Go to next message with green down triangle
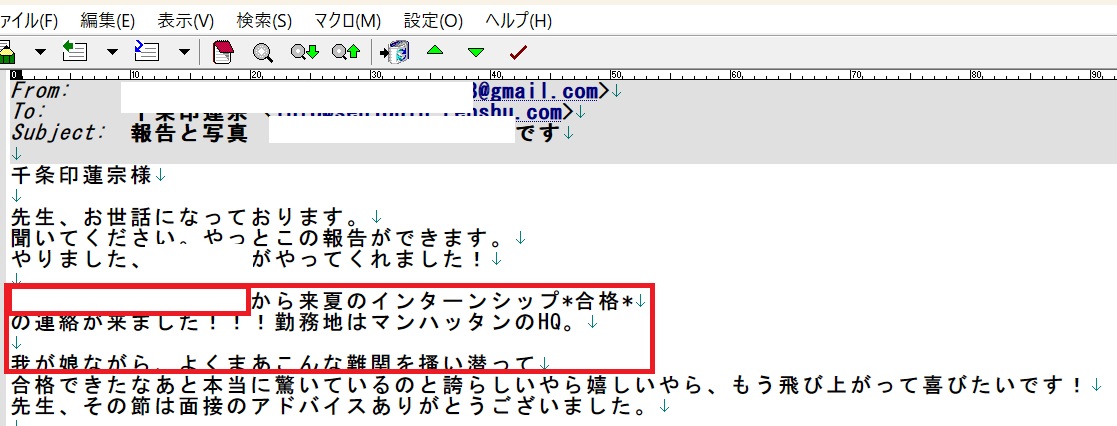Screen dimensions: 1117x426 (476, 52)
